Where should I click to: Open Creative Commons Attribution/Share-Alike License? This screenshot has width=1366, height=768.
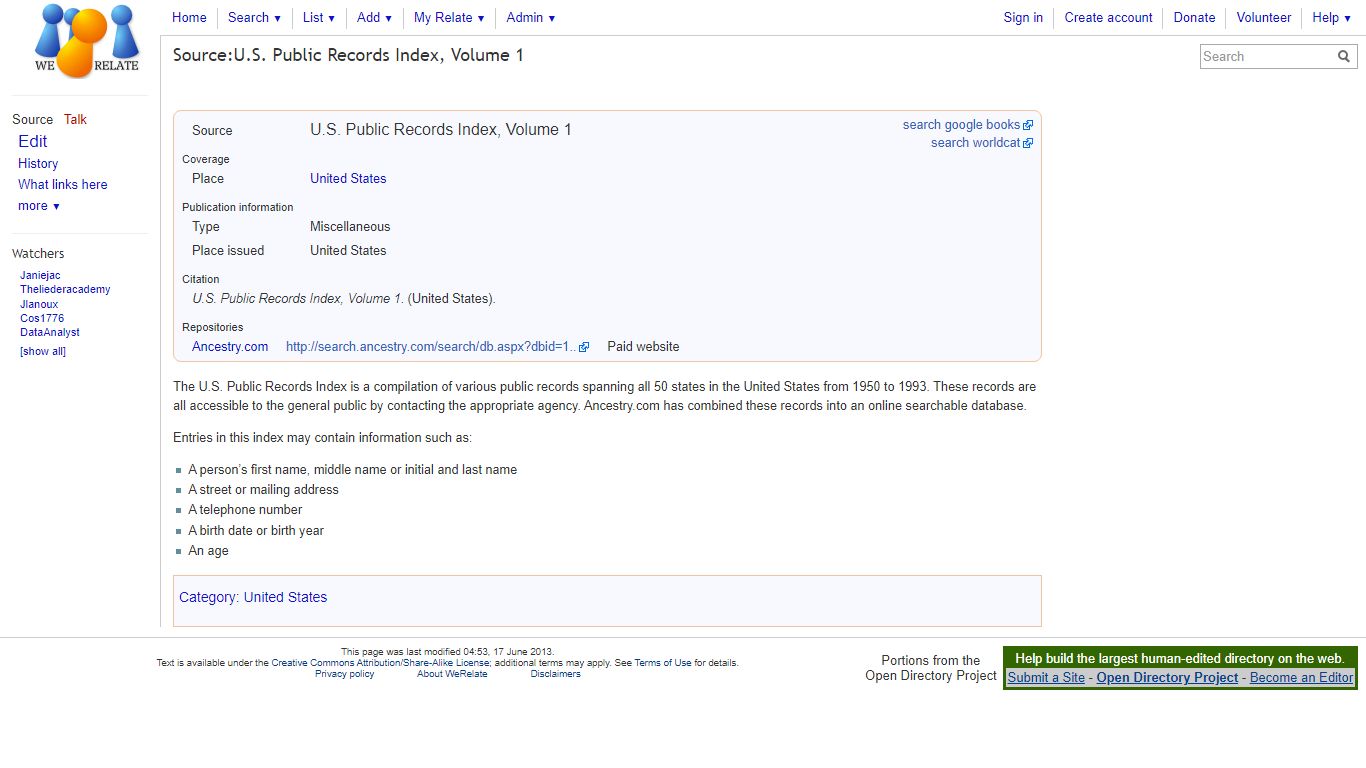click(x=381, y=663)
